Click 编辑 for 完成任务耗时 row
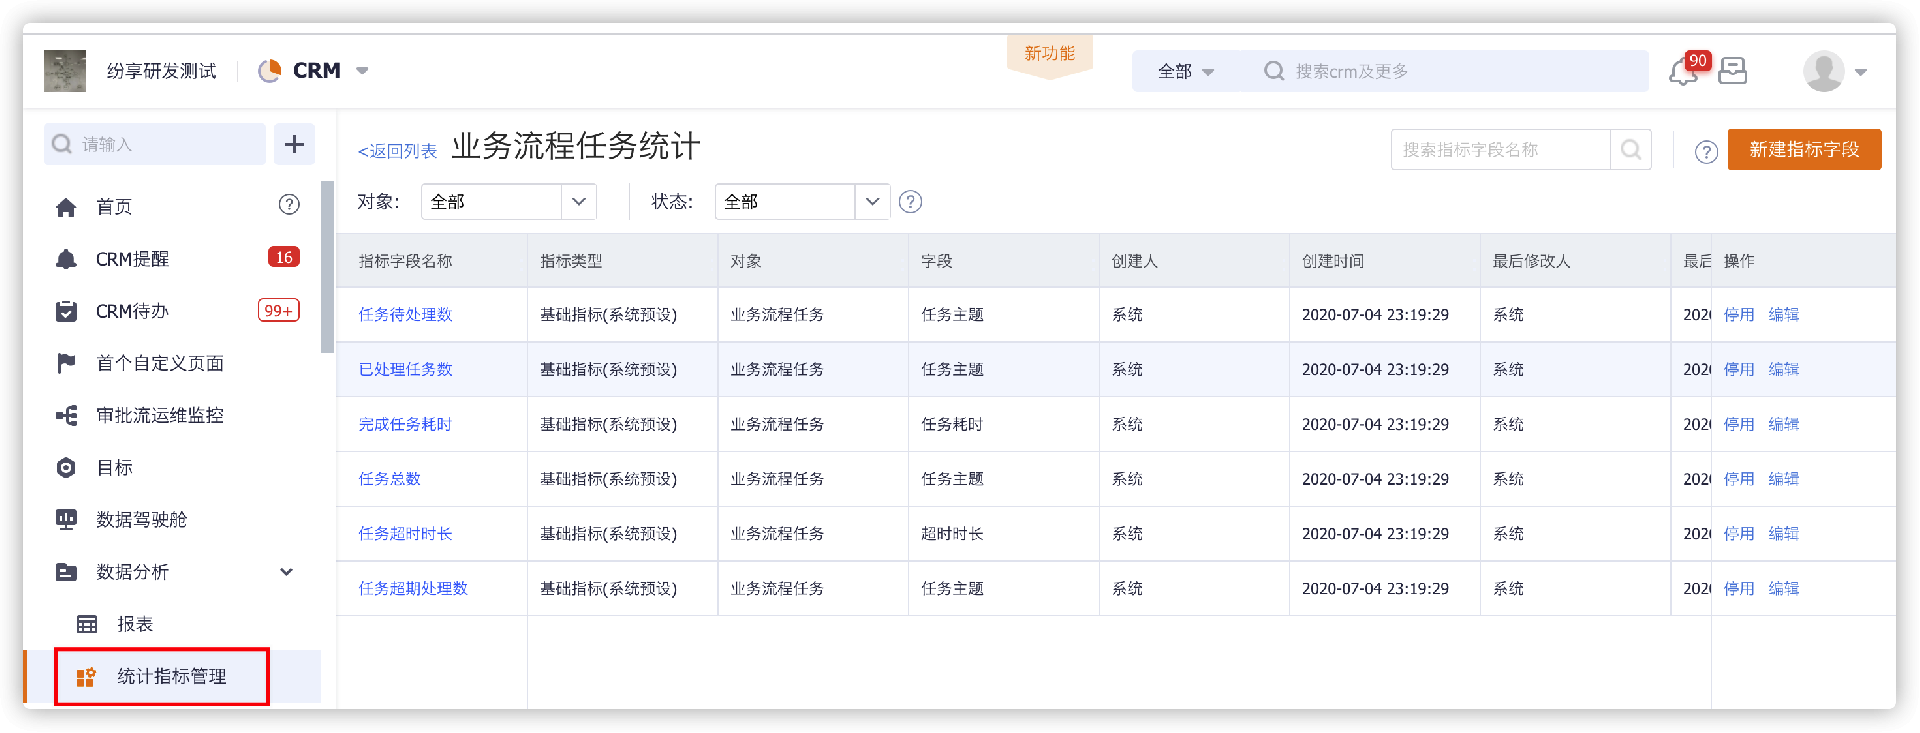 point(1784,424)
